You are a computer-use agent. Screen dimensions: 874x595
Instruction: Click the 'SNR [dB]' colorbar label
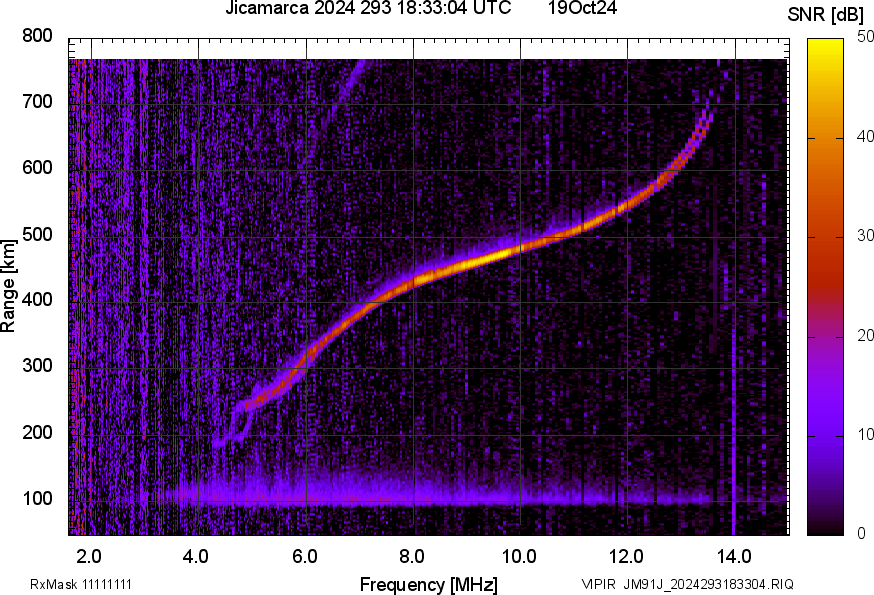pos(825,15)
